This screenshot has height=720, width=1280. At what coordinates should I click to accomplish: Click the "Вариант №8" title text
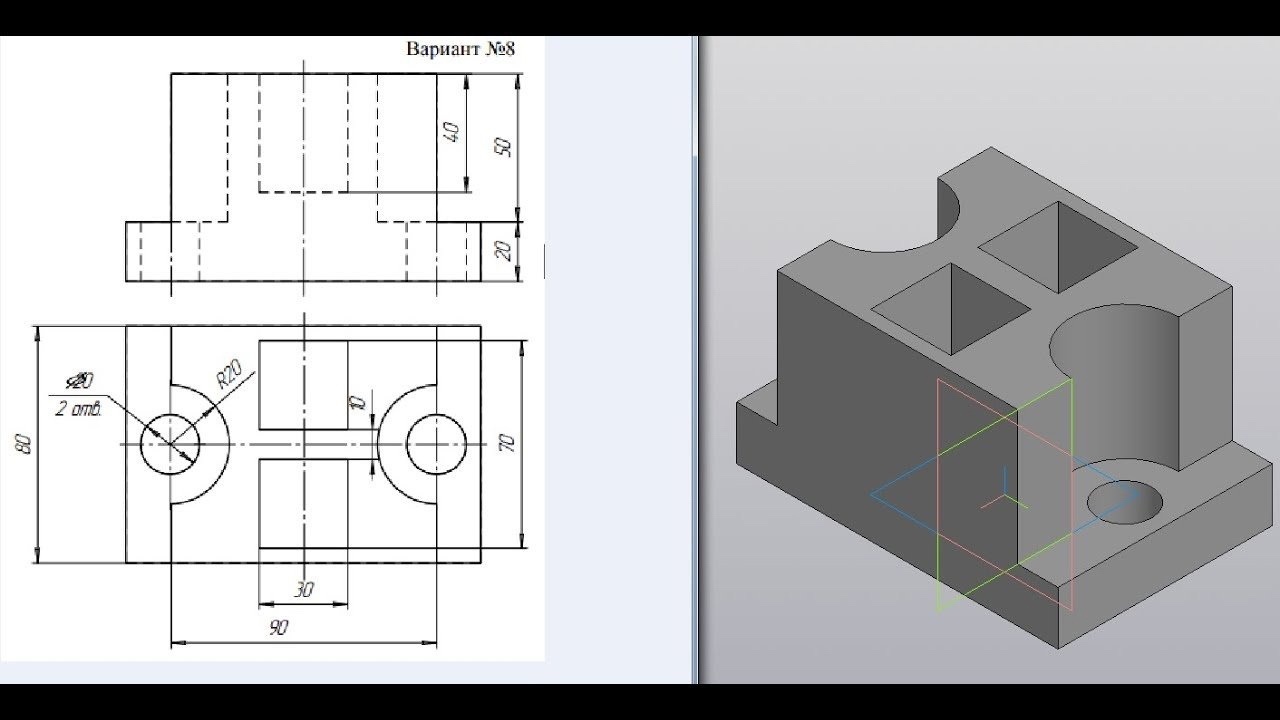[460, 48]
